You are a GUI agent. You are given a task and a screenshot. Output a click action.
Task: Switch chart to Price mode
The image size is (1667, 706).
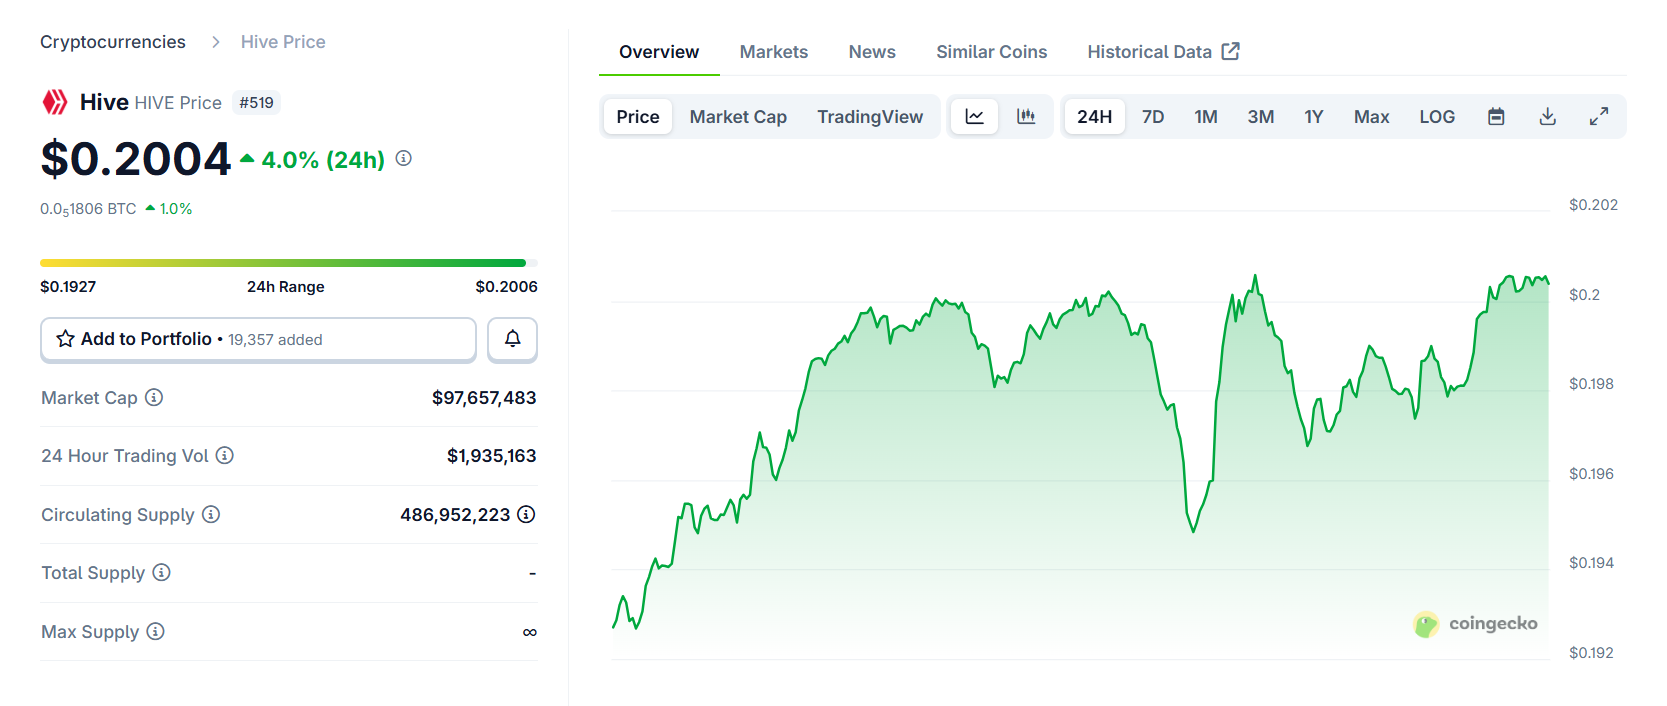pyautogui.click(x=638, y=117)
